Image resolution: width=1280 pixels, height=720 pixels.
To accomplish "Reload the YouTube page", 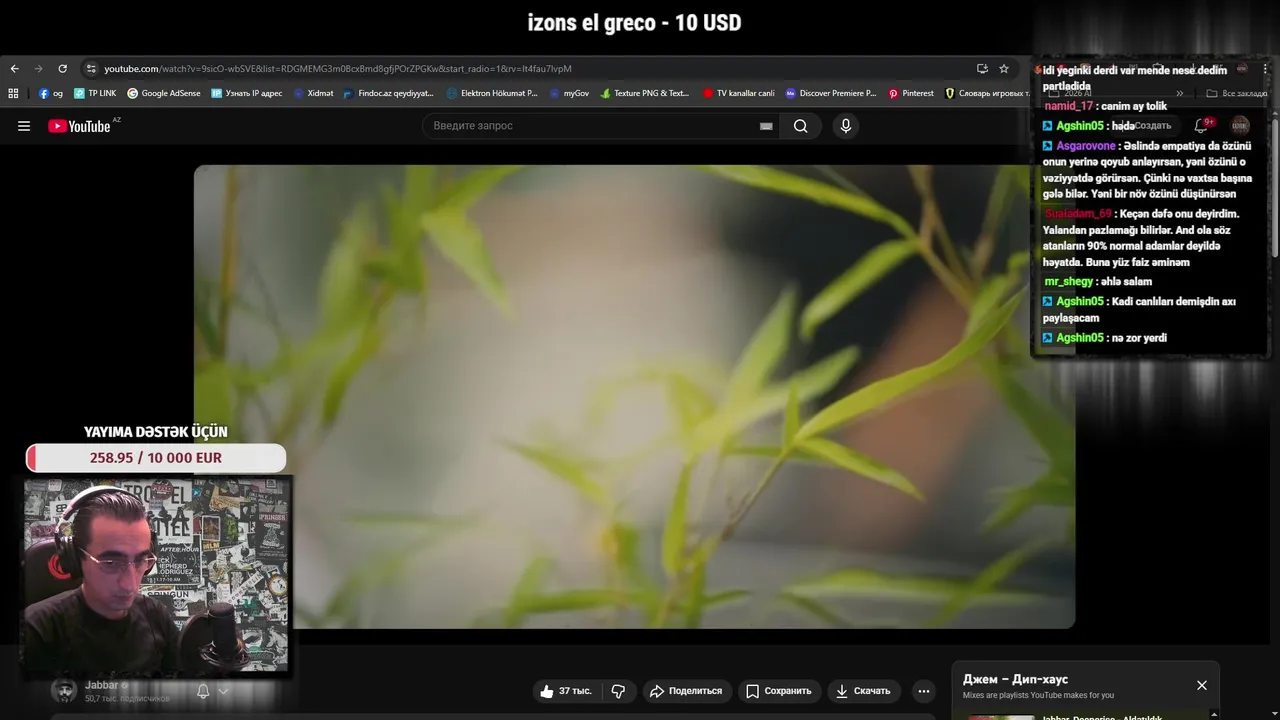I will pyautogui.click(x=62, y=69).
